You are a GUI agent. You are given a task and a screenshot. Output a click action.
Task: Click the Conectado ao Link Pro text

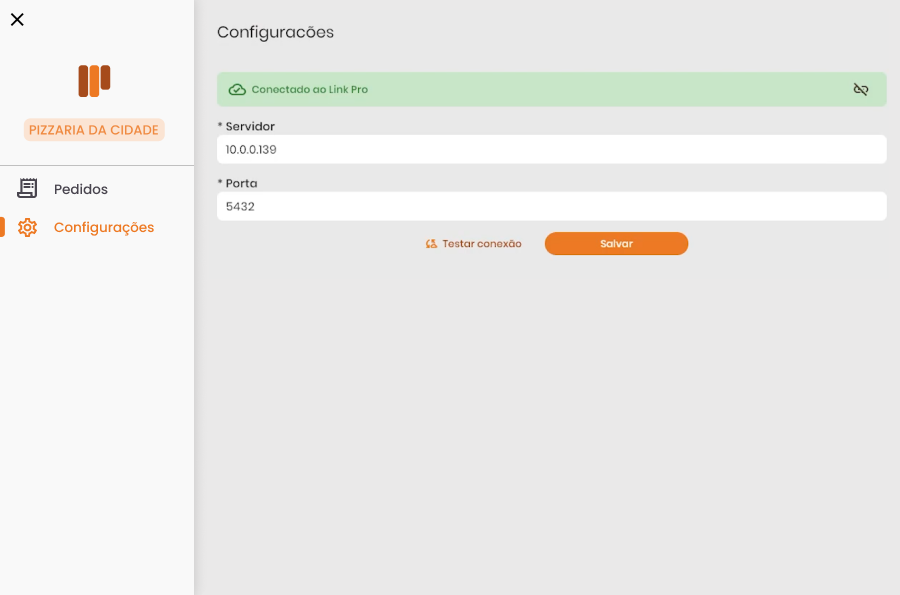pyautogui.click(x=309, y=89)
